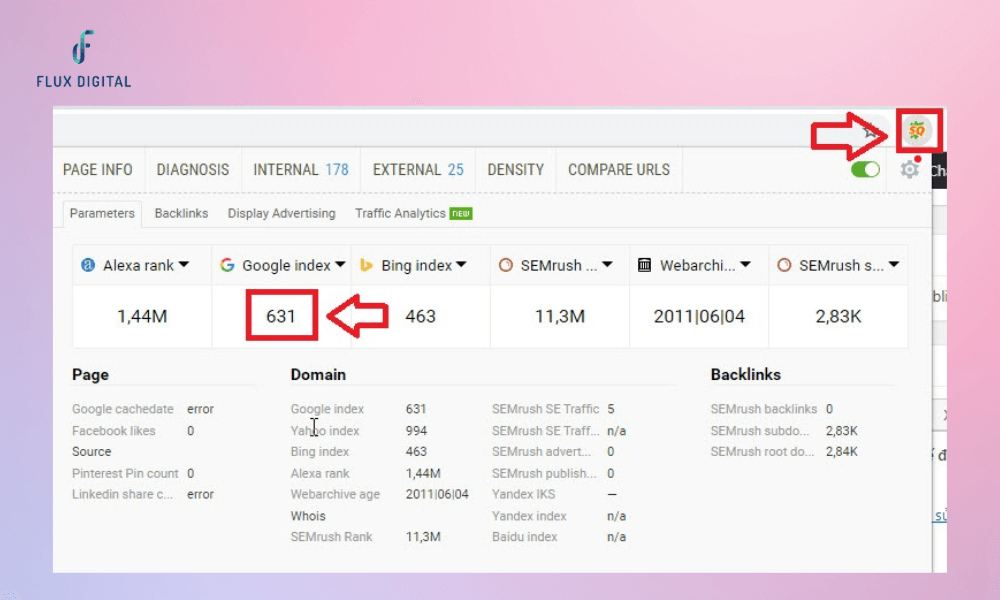The image size is (1000, 600).
Task: Click the 463 Bing index value in table
Action: point(420,316)
